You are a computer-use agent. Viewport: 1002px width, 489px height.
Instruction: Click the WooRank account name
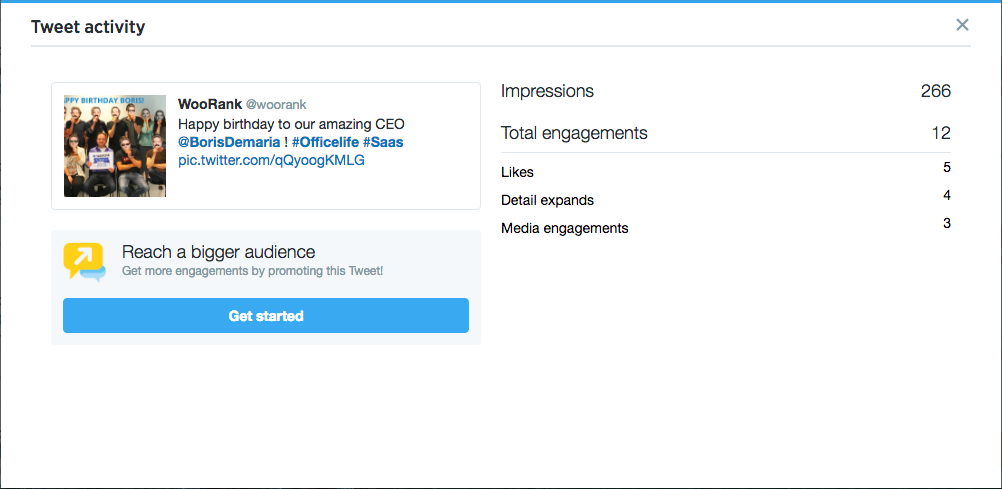pyautogui.click(x=210, y=104)
